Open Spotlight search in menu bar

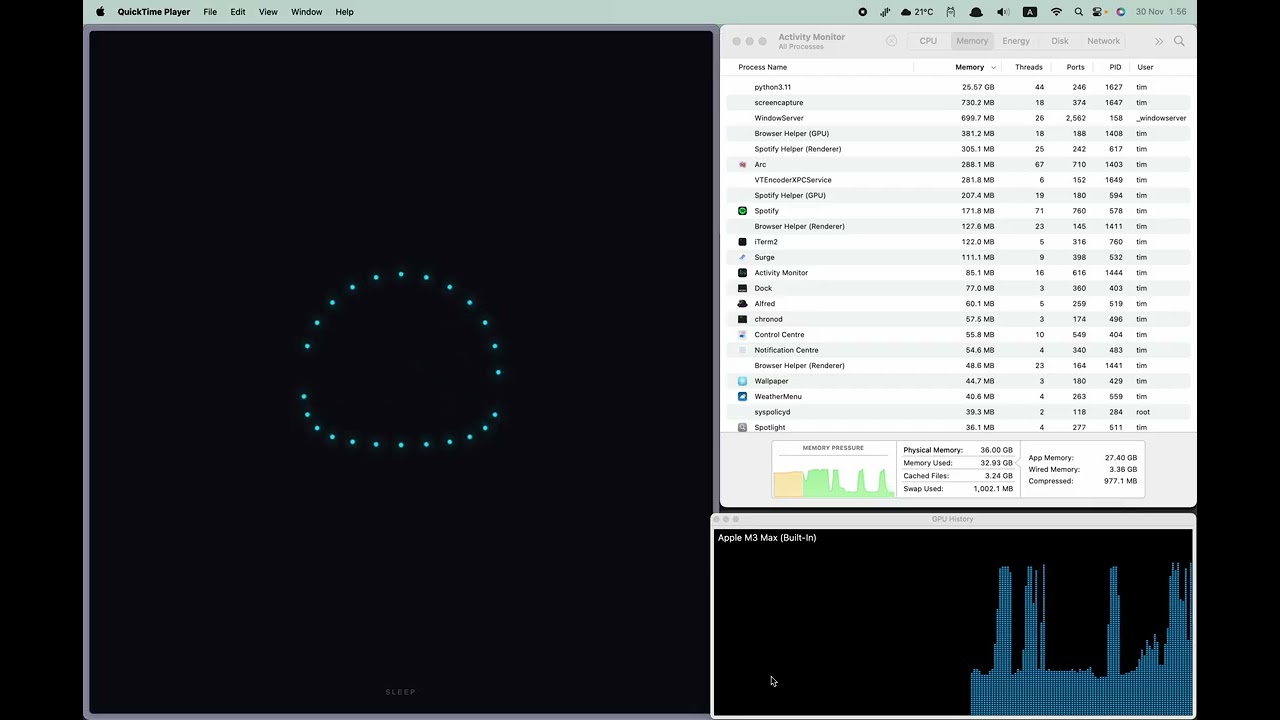[x=1078, y=12]
